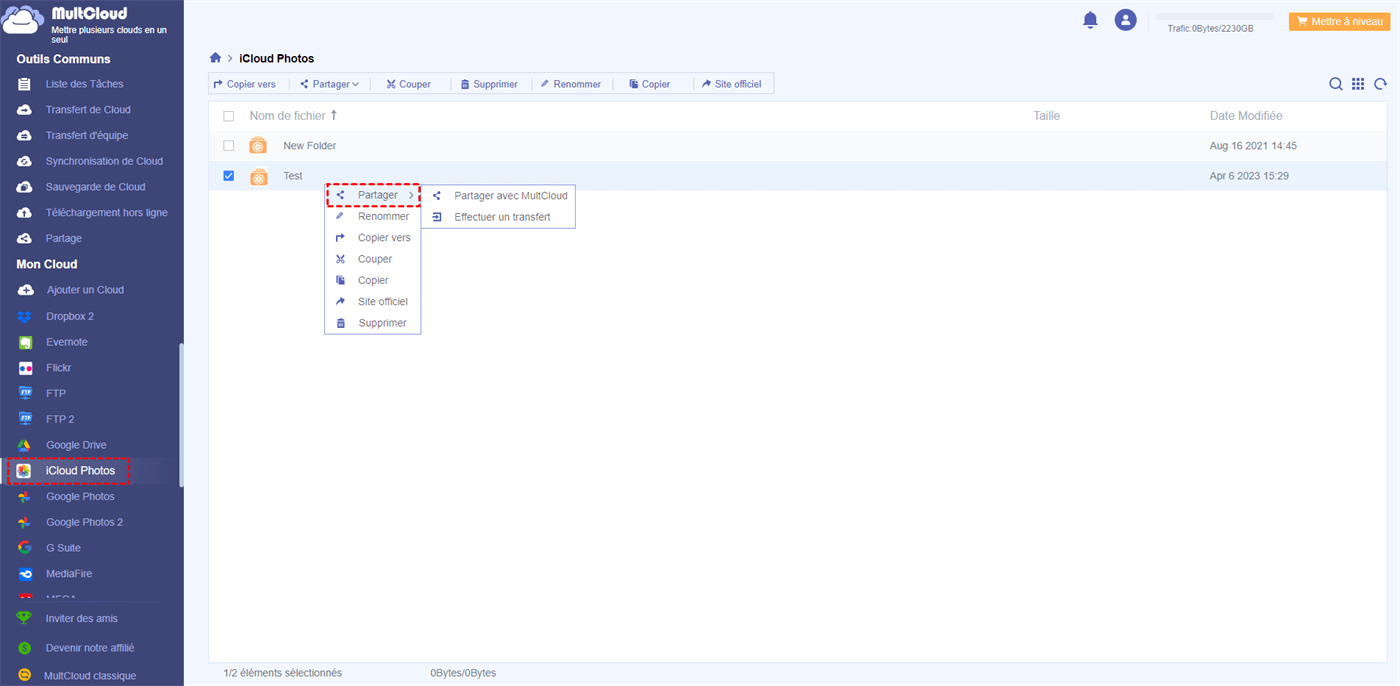This screenshot has height=686, width=1400.
Task: Click Copier toolbar button
Action: point(649,84)
